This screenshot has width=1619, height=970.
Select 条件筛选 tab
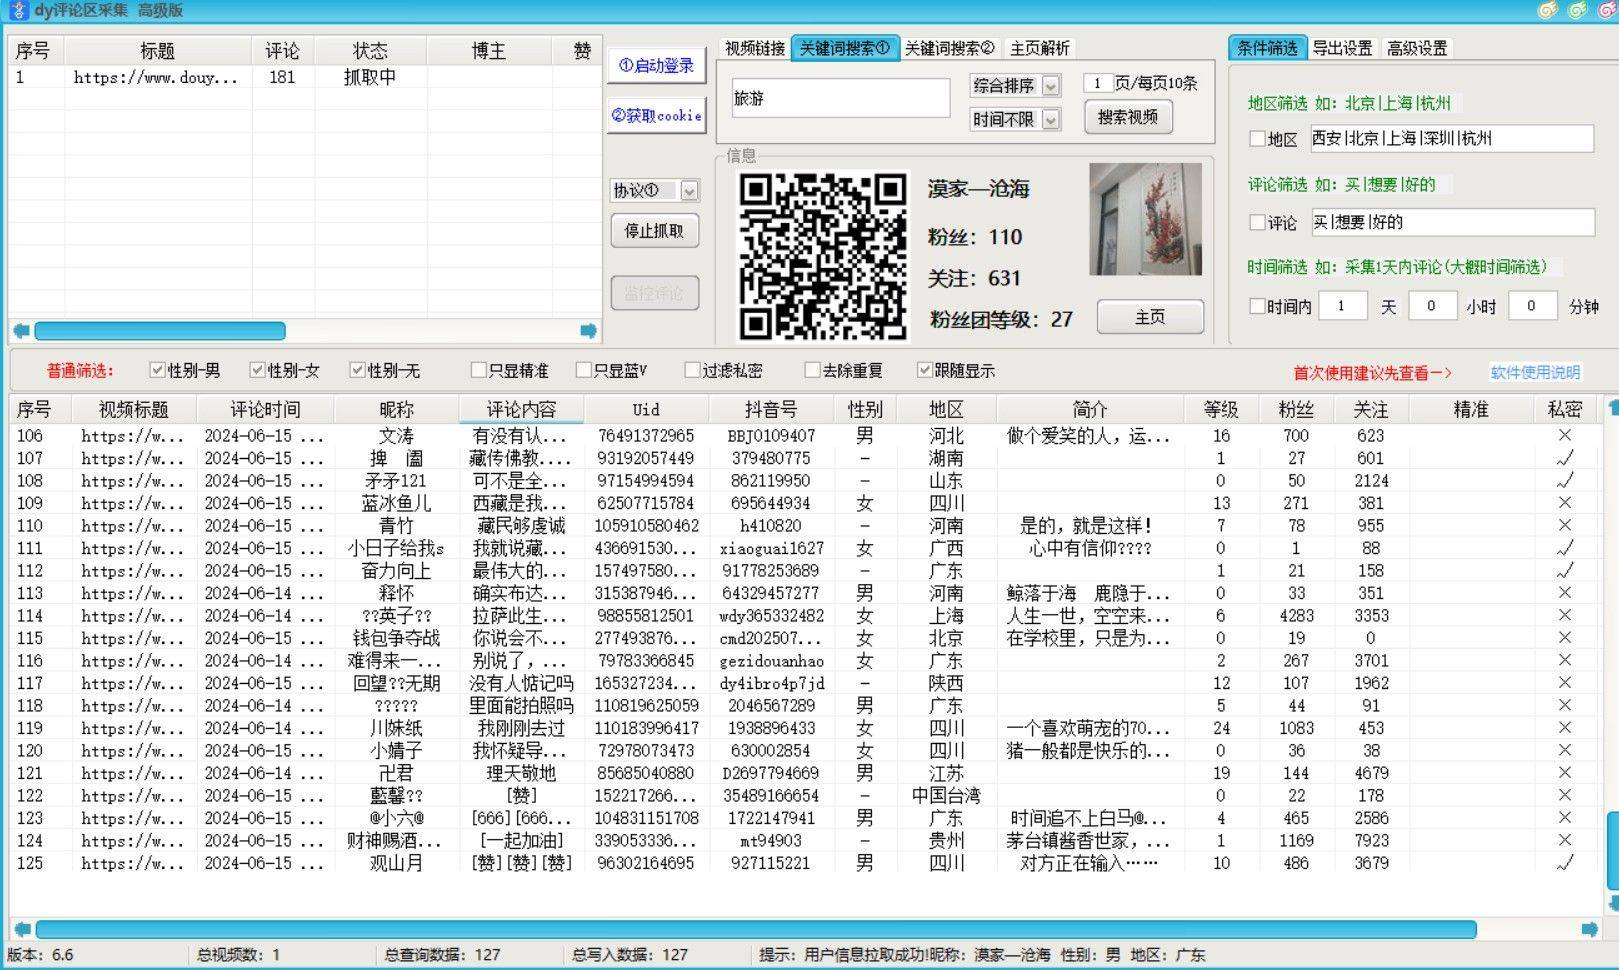[x=1267, y=48]
